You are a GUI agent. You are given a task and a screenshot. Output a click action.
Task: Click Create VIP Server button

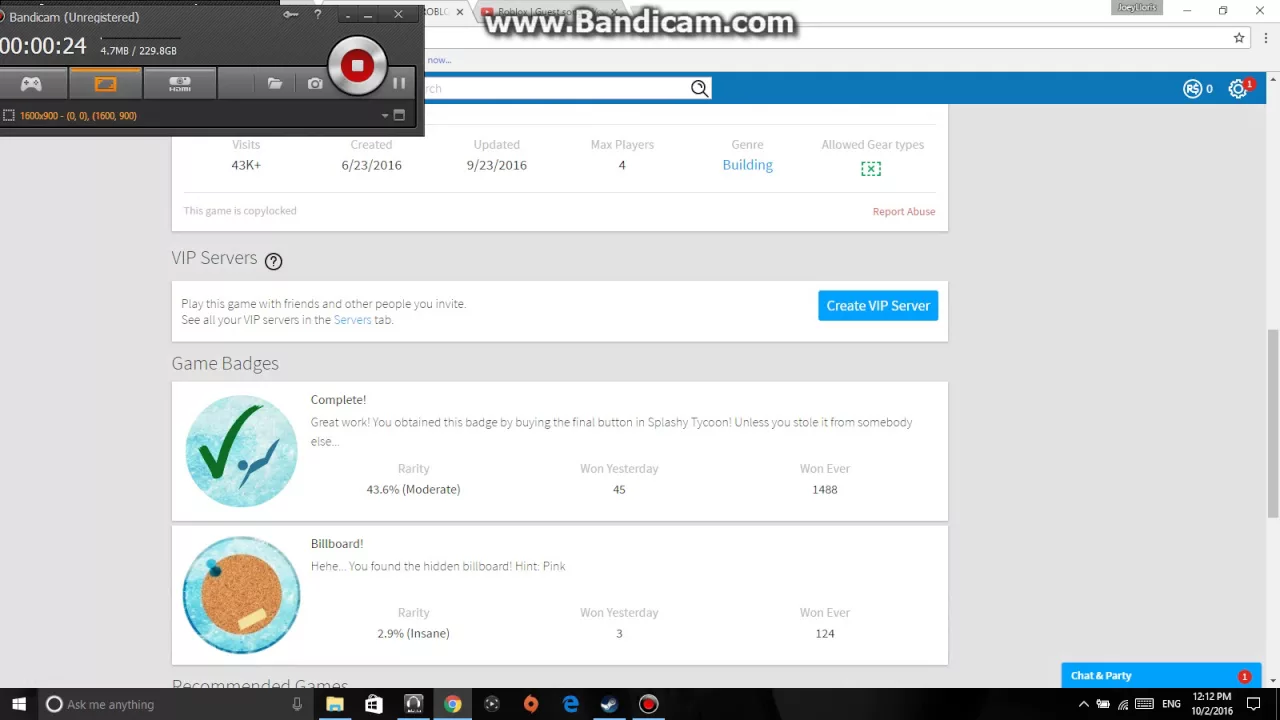pyautogui.click(x=878, y=306)
